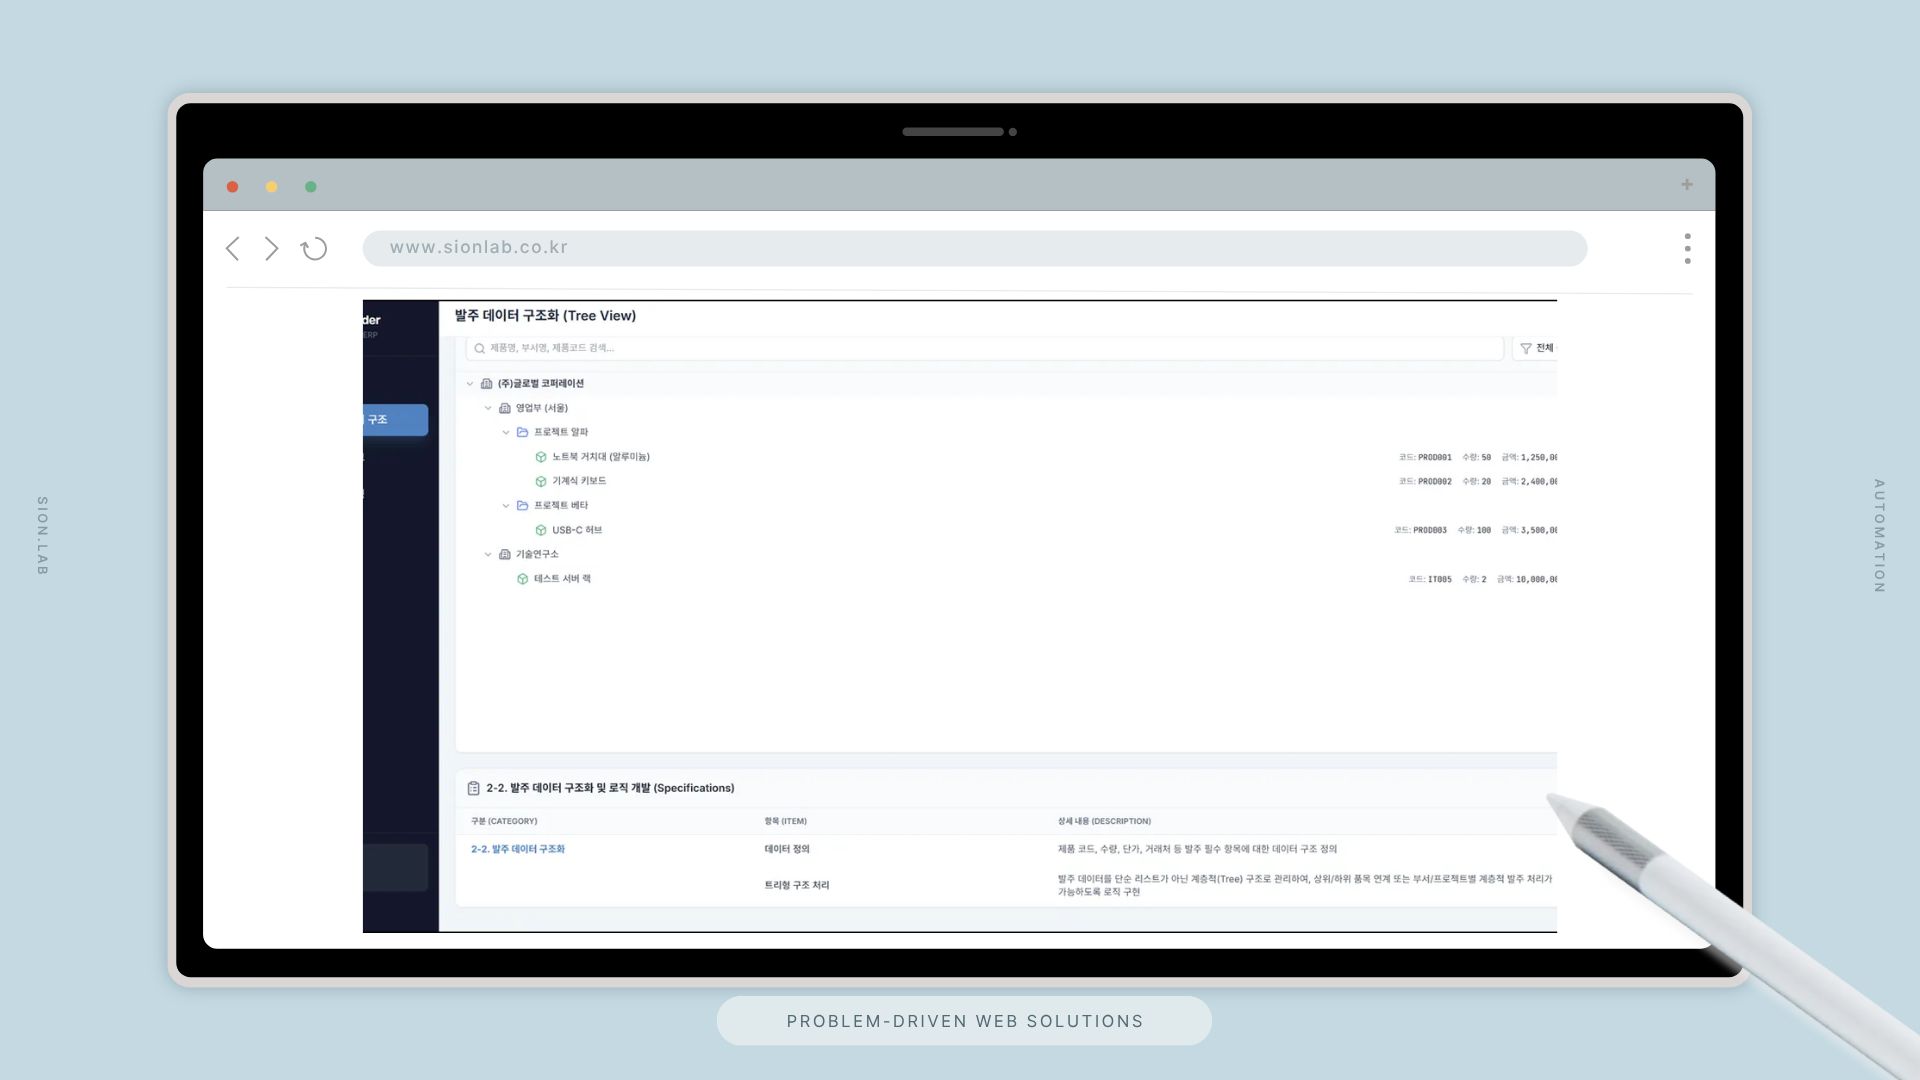Click the building icon for (주)글로벌 코퍼레이션
Image resolution: width=1920 pixels, height=1080 pixels.
pos(487,384)
